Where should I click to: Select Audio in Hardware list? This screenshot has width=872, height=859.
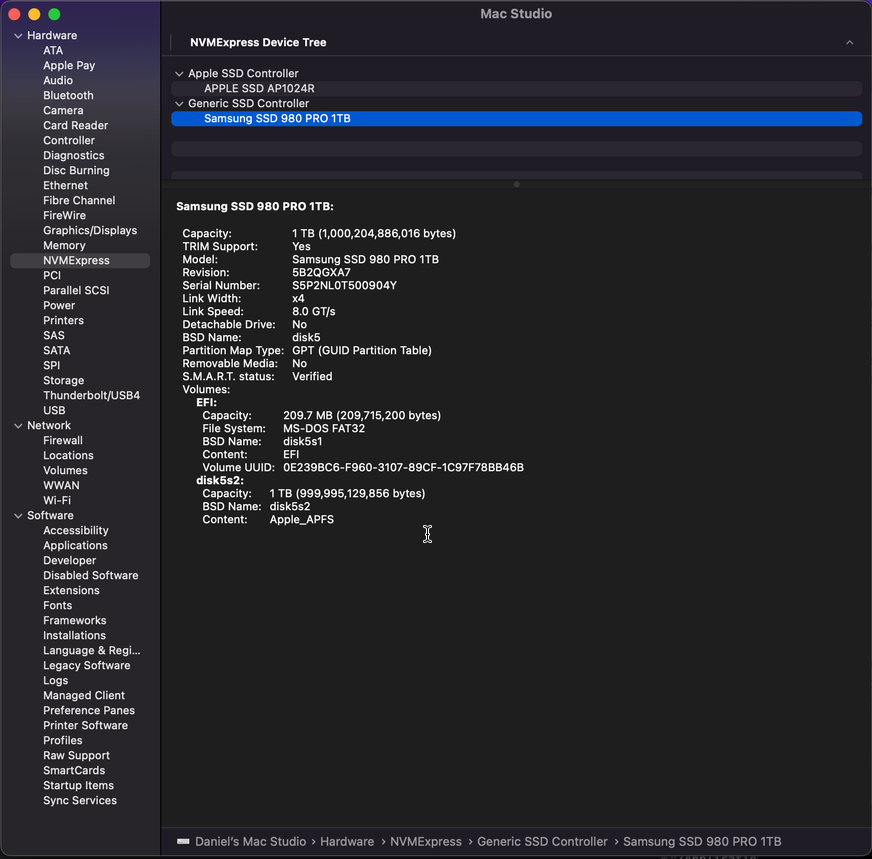[x=58, y=81]
